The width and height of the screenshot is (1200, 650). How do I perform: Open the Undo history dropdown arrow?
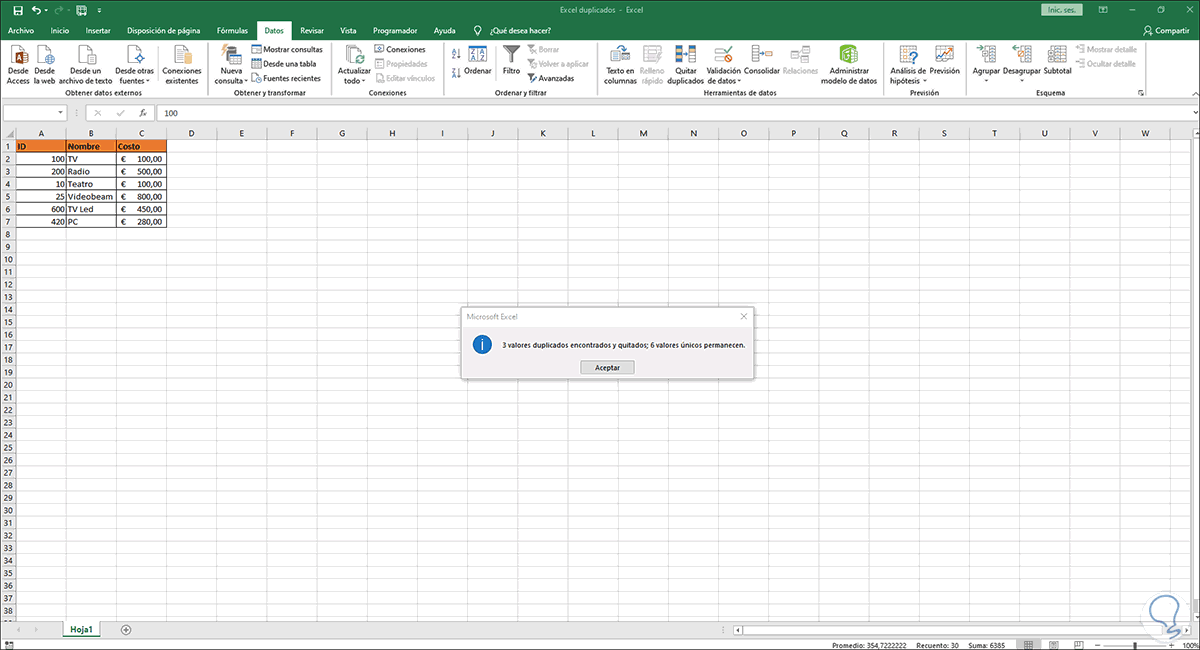[x=47, y=10]
